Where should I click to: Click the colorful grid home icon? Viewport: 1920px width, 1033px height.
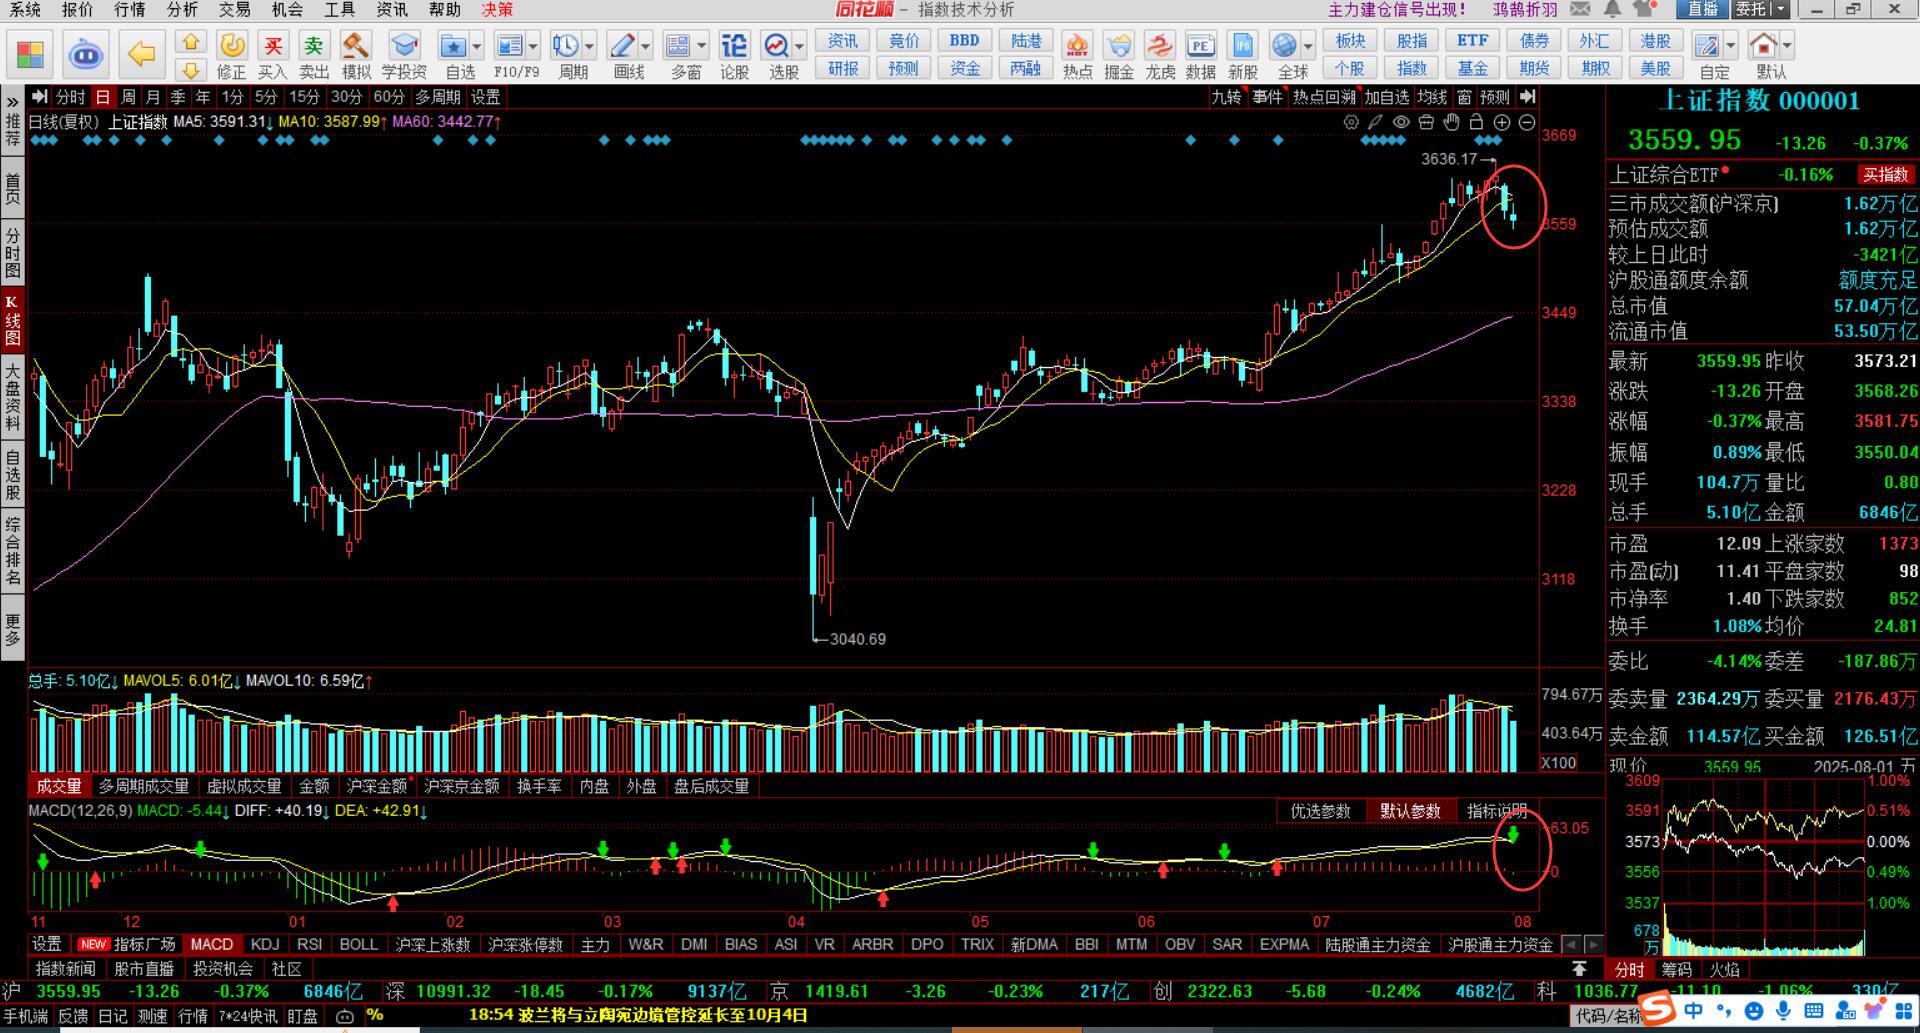point(31,54)
